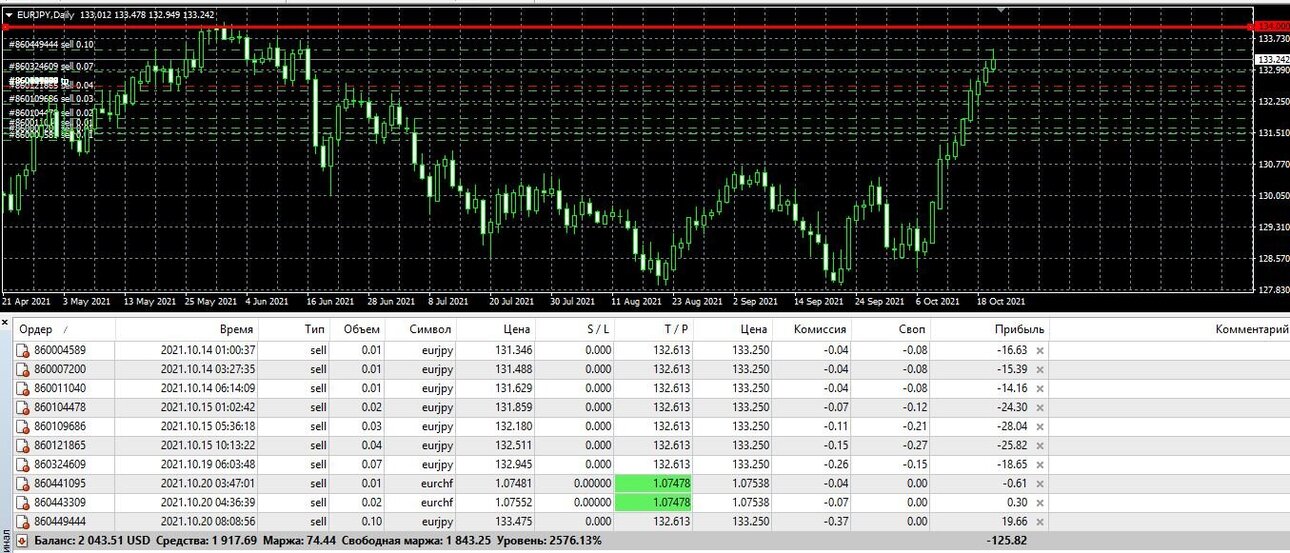Close the position showing profit -16.63

[x=1040, y=351]
